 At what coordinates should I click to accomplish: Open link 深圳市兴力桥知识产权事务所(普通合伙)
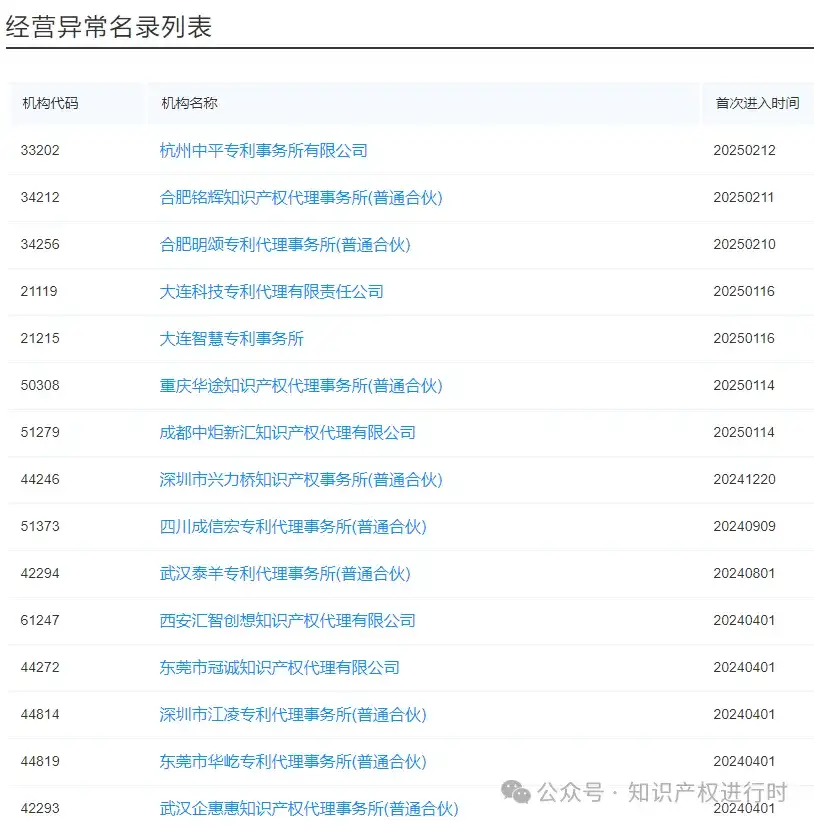(x=301, y=479)
